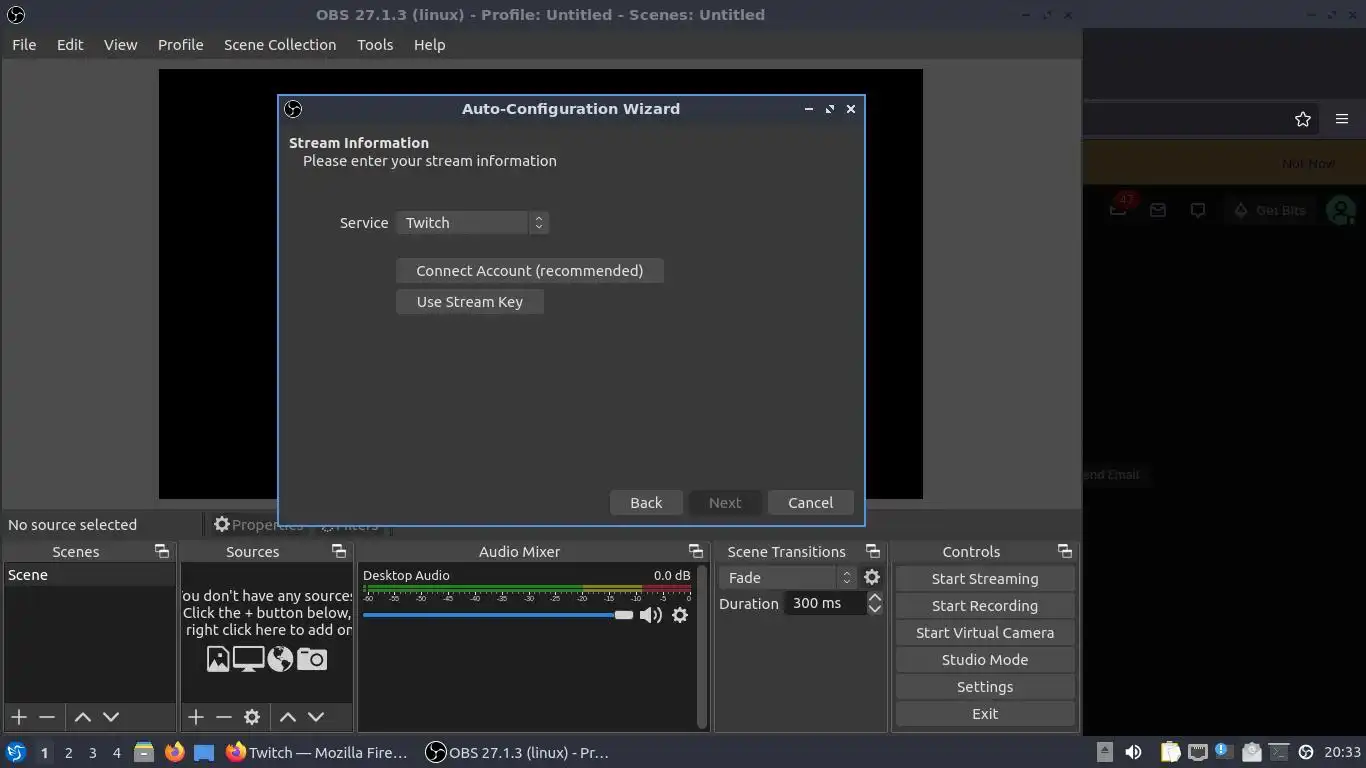Decrease transition Duration with down arrow
This screenshot has height=768, width=1366.
[x=875, y=609]
